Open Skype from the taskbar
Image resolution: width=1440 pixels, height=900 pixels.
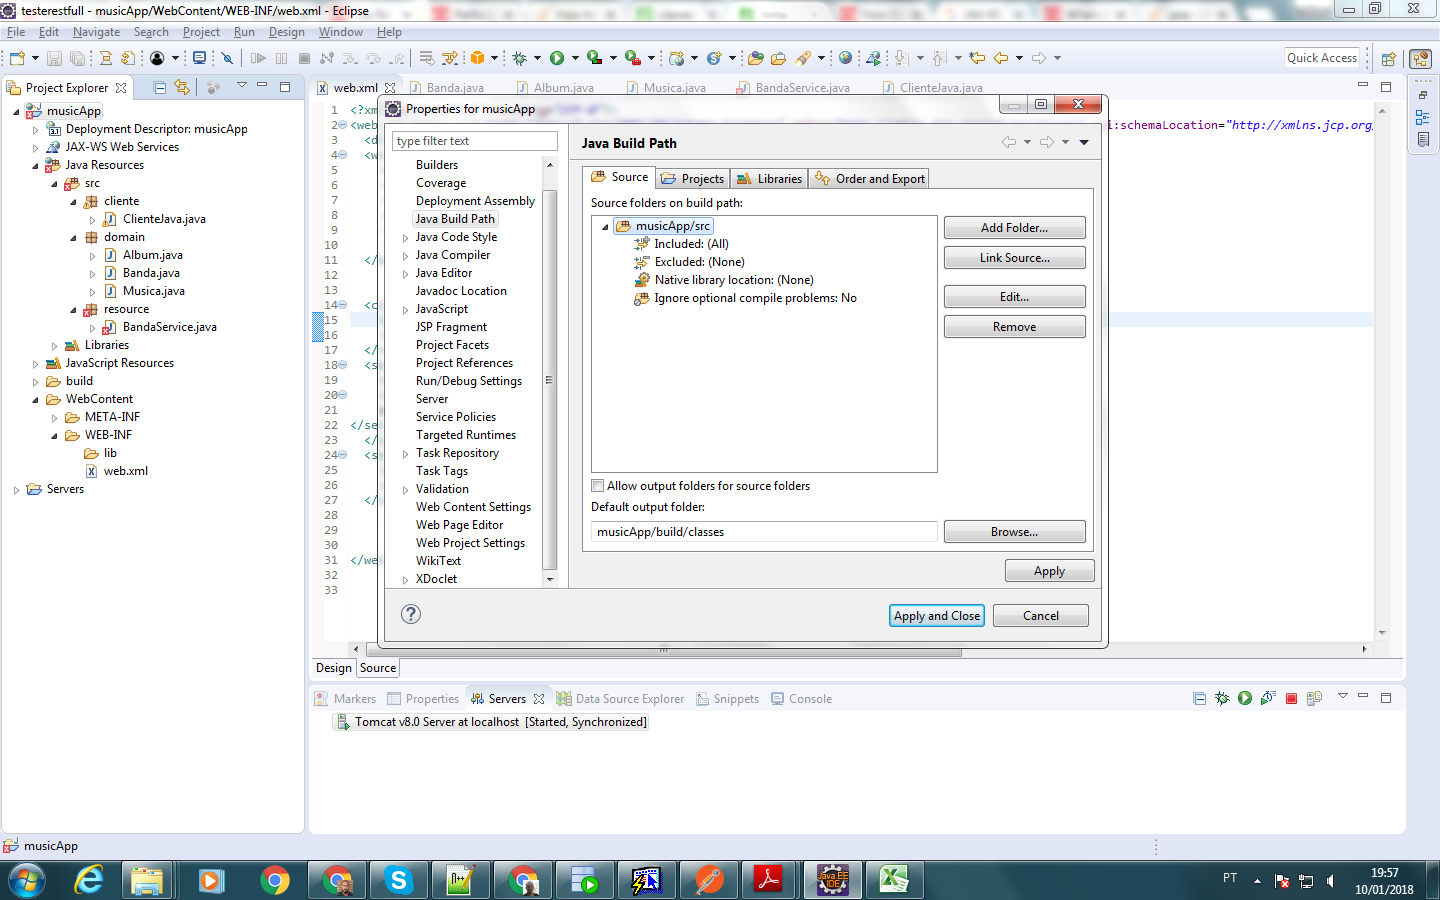tap(398, 880)
